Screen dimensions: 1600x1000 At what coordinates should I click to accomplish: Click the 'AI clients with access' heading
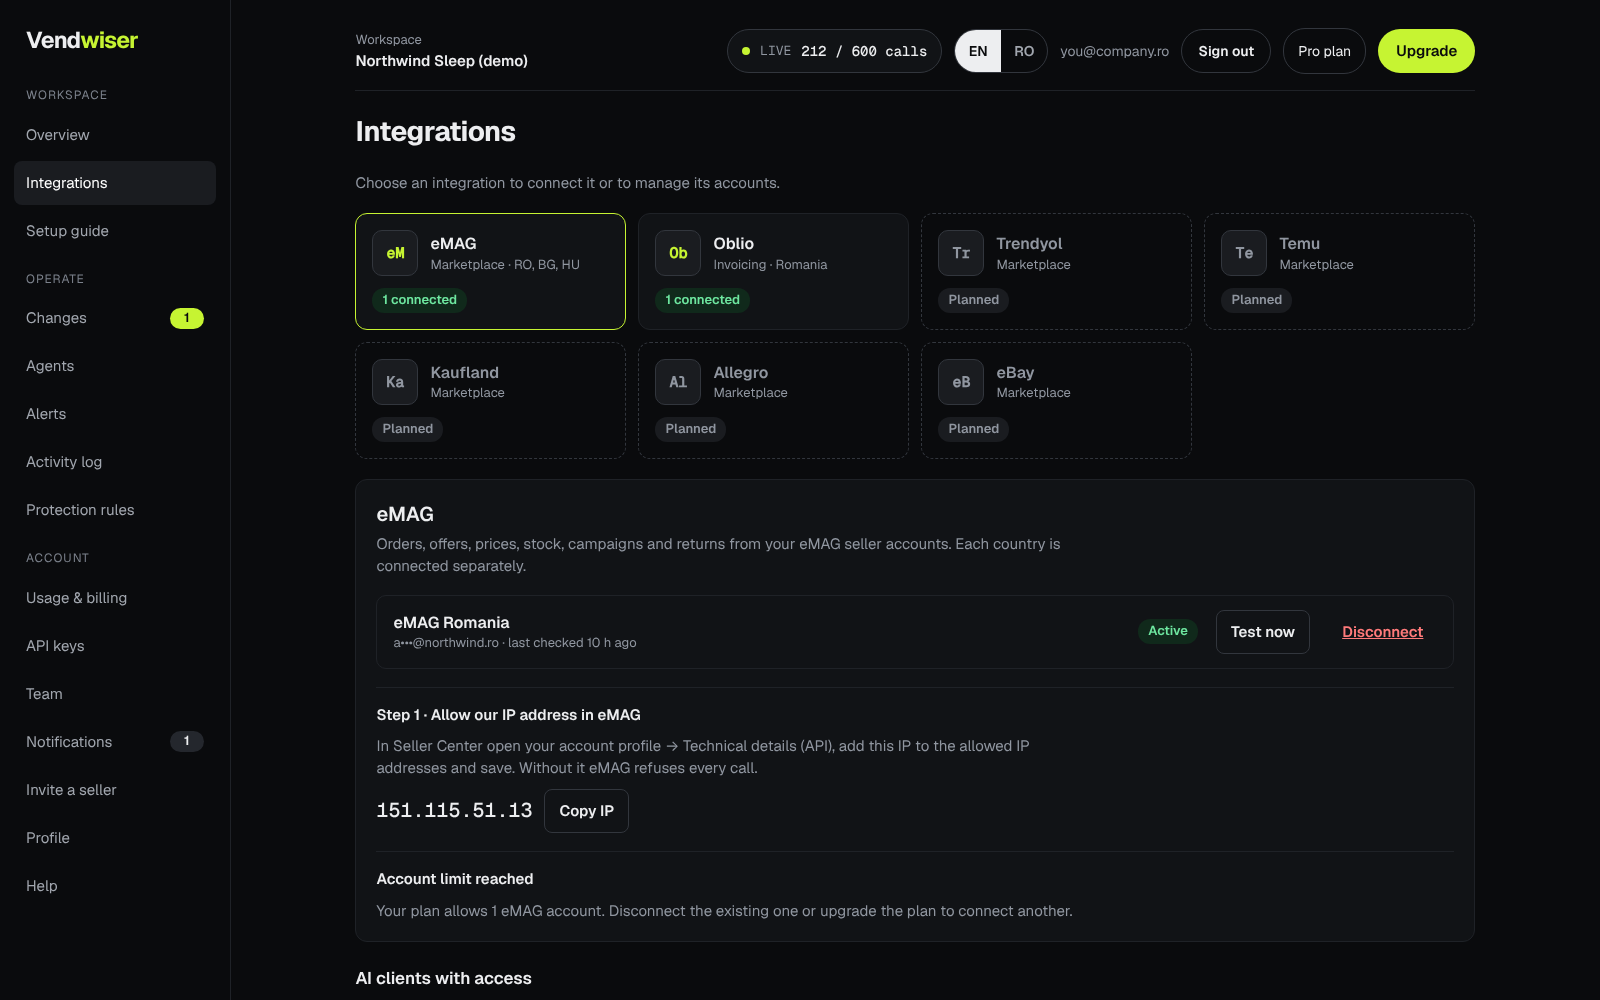point(443,978)
